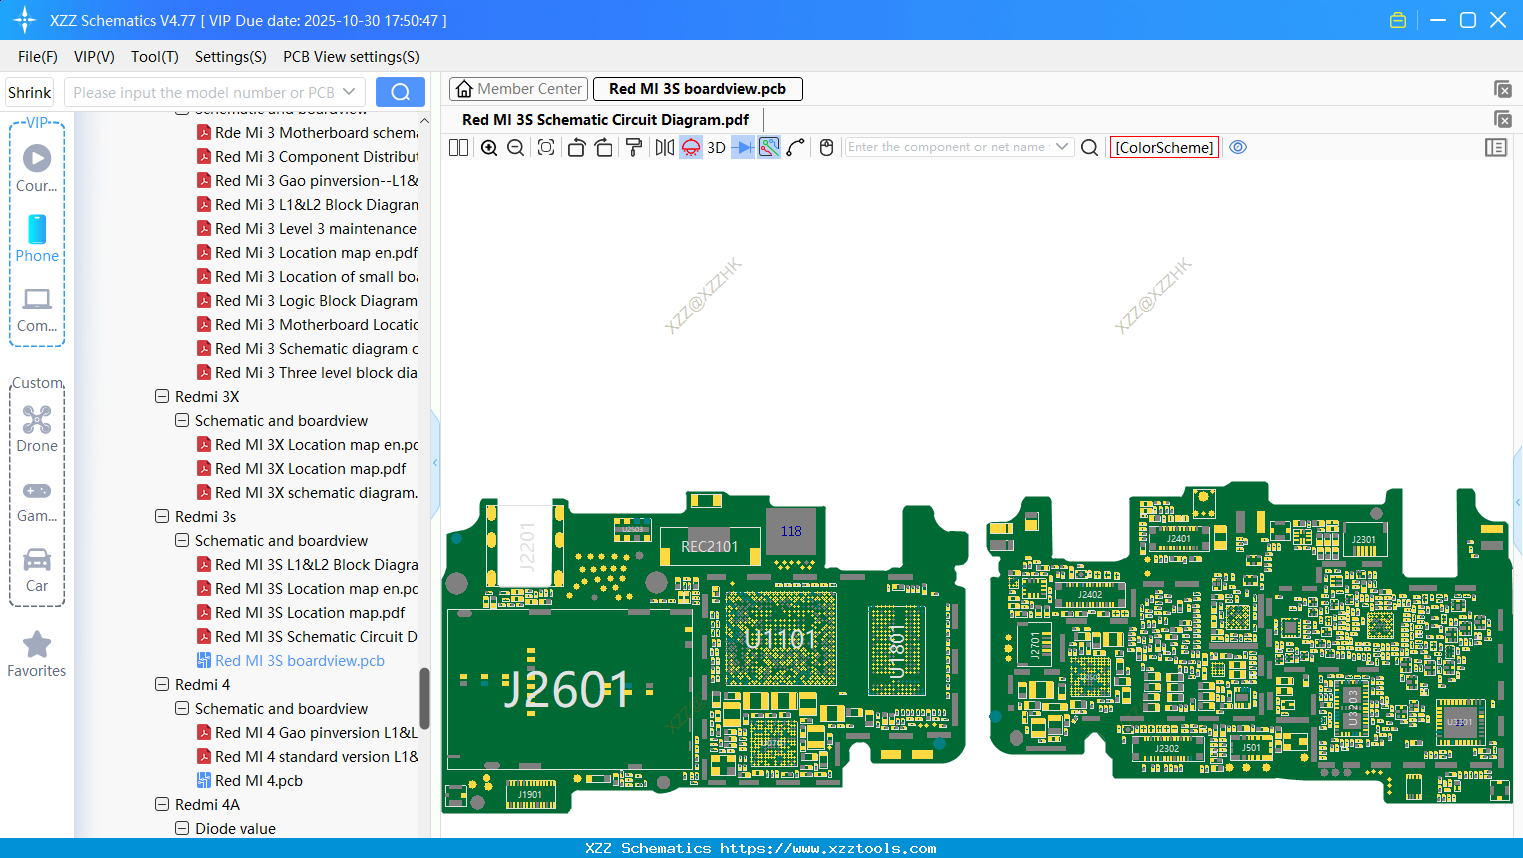This screenshot has height=858, width=1523.
Task: Rotate the board clockwise
Action: (603, 147)
